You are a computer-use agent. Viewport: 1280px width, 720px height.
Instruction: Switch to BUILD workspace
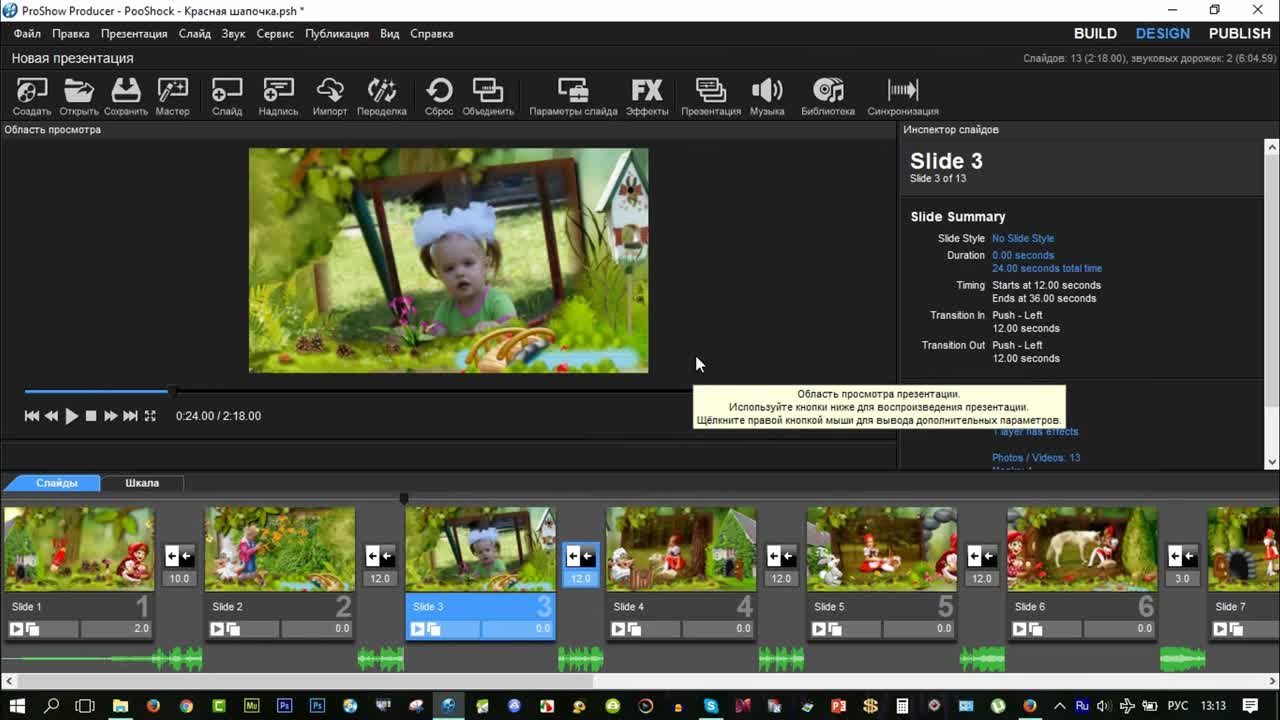(1095, 34)
